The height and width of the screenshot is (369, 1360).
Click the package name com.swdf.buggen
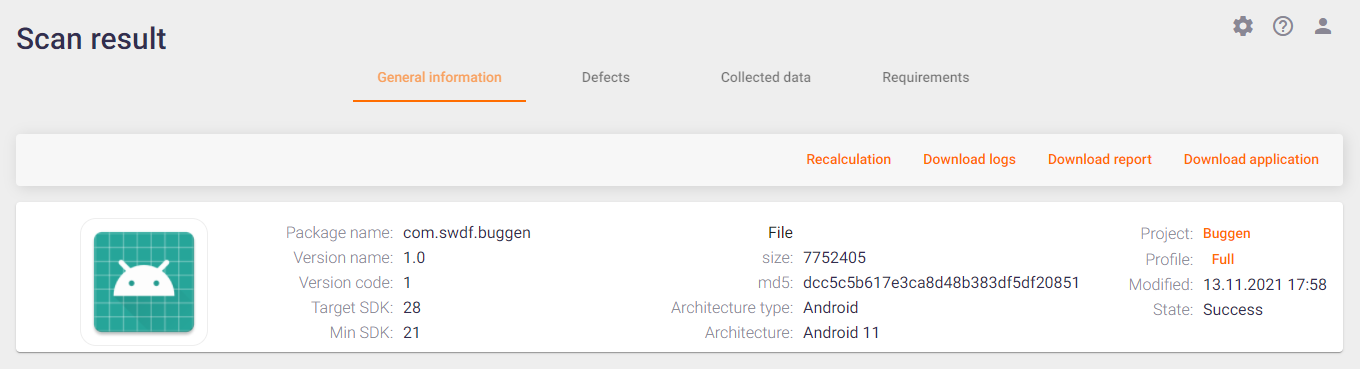click(x=467, y=233)
